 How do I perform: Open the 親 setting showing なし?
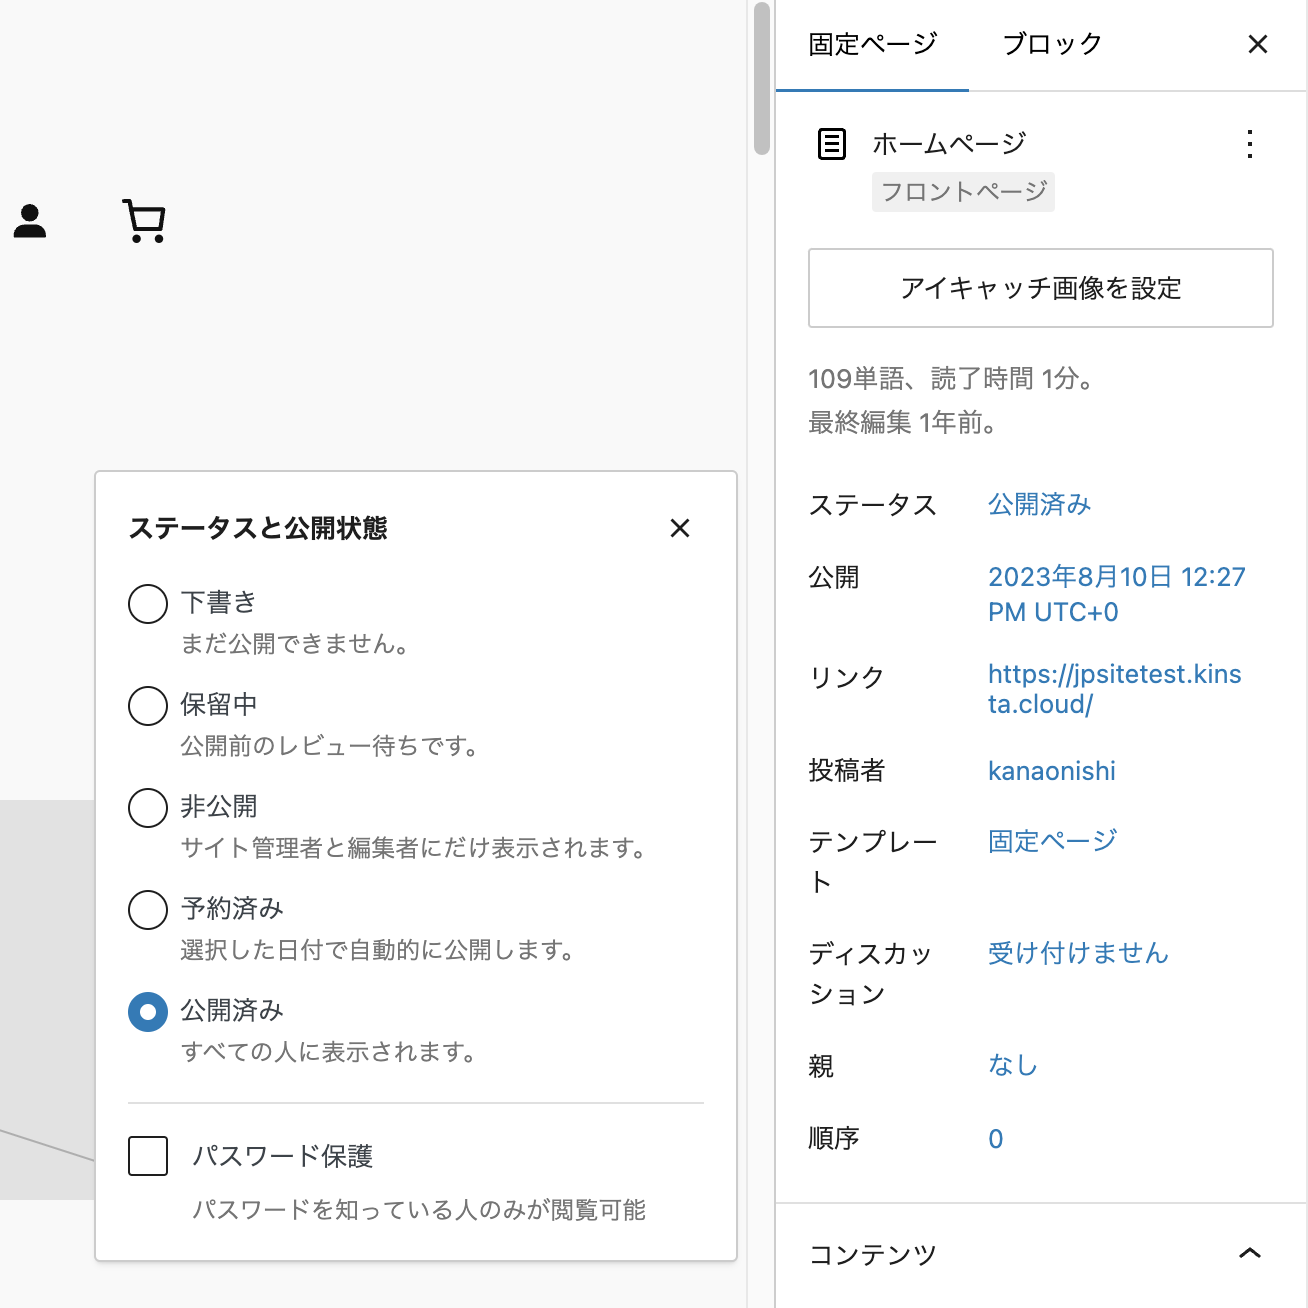1012,1065
